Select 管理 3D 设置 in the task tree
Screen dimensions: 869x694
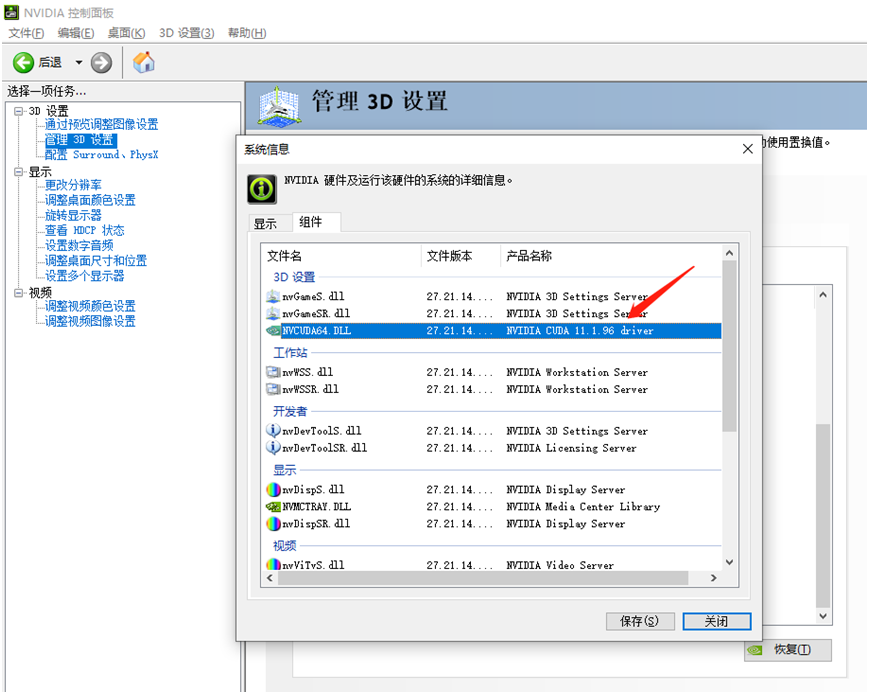coord(80,140)
